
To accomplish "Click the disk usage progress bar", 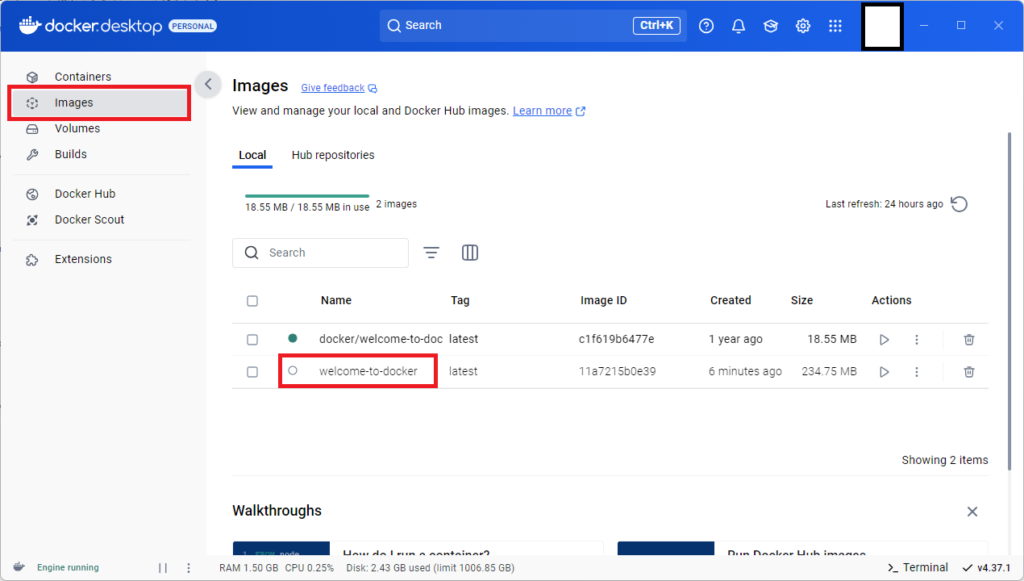I will pos(307,195).
